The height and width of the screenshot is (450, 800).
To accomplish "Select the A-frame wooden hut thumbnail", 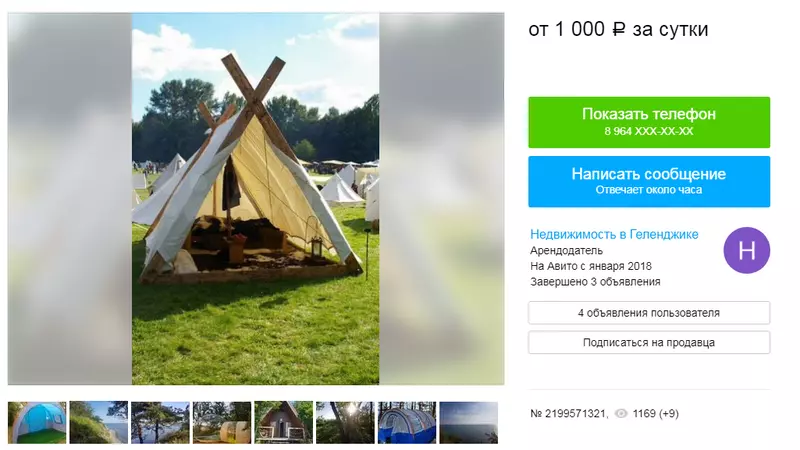I will point(284,422).
